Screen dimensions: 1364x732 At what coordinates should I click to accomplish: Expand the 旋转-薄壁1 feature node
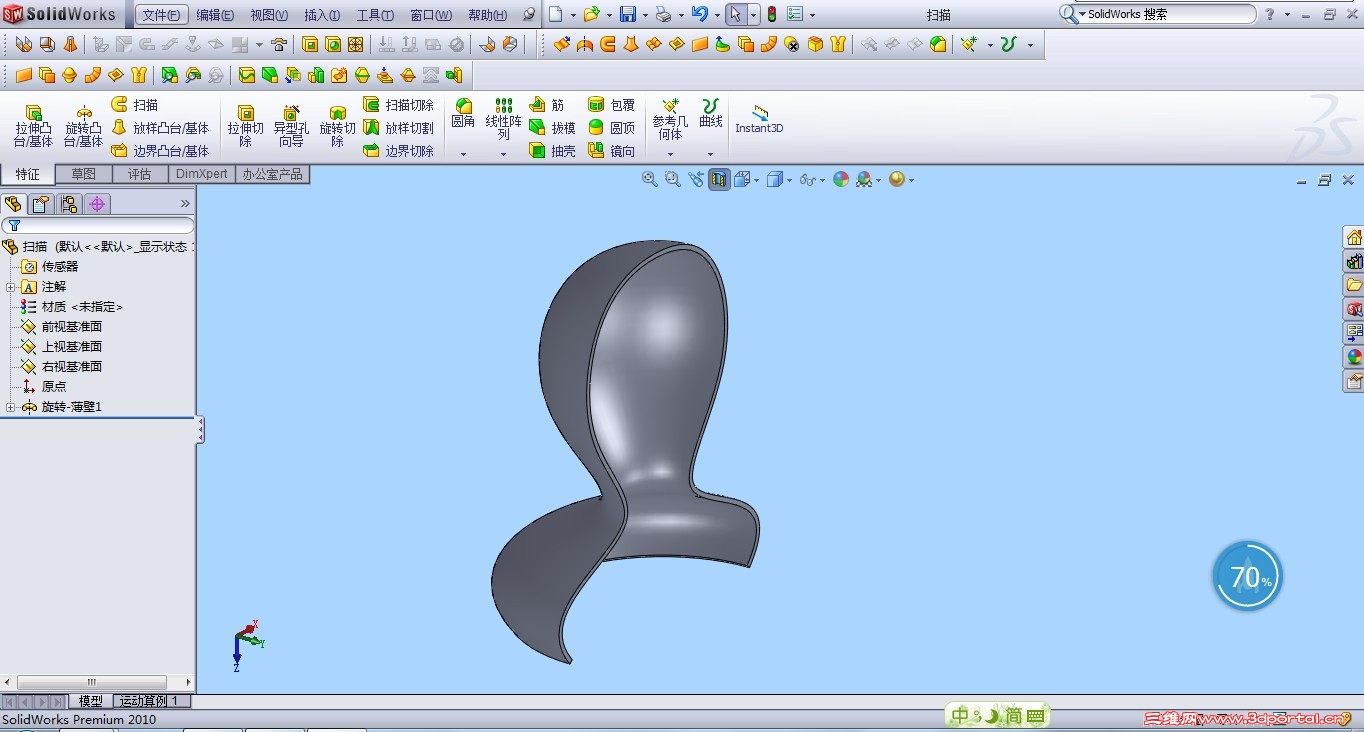pyautogui.click(x=10, y=407)
